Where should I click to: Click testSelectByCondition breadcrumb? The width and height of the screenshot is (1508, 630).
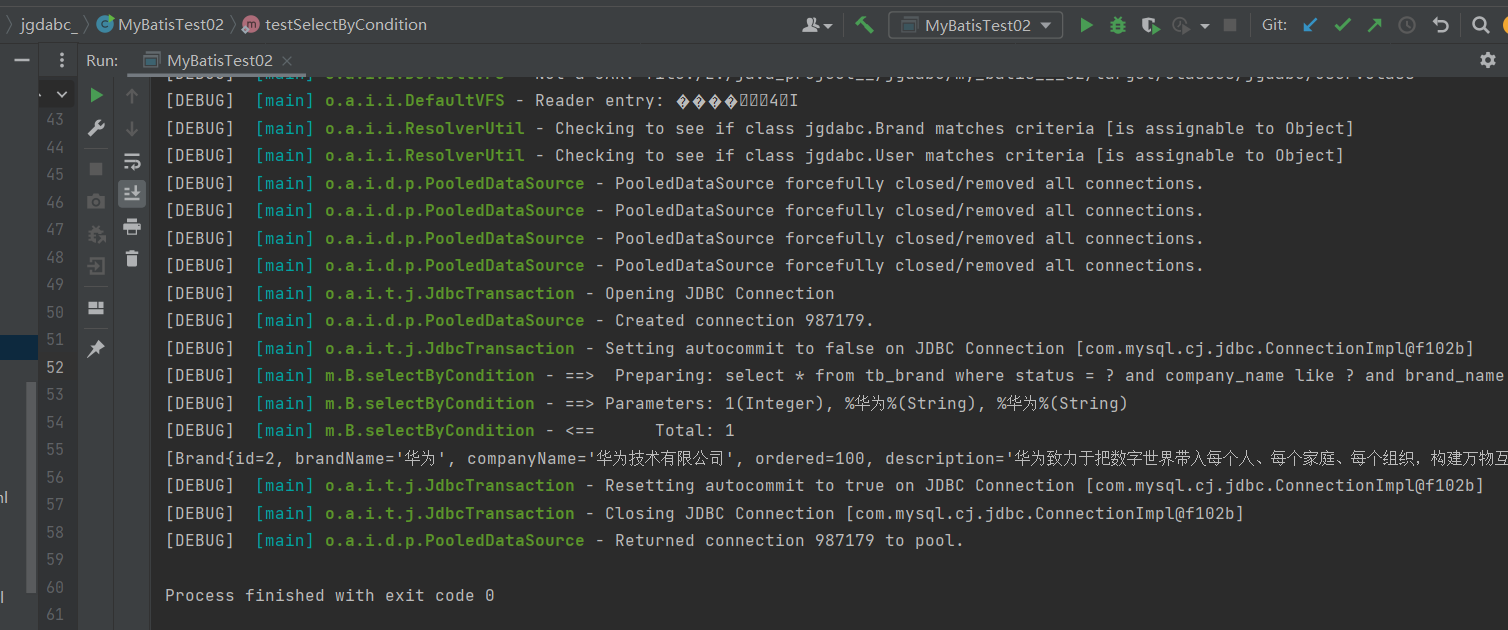click(335, 25)
